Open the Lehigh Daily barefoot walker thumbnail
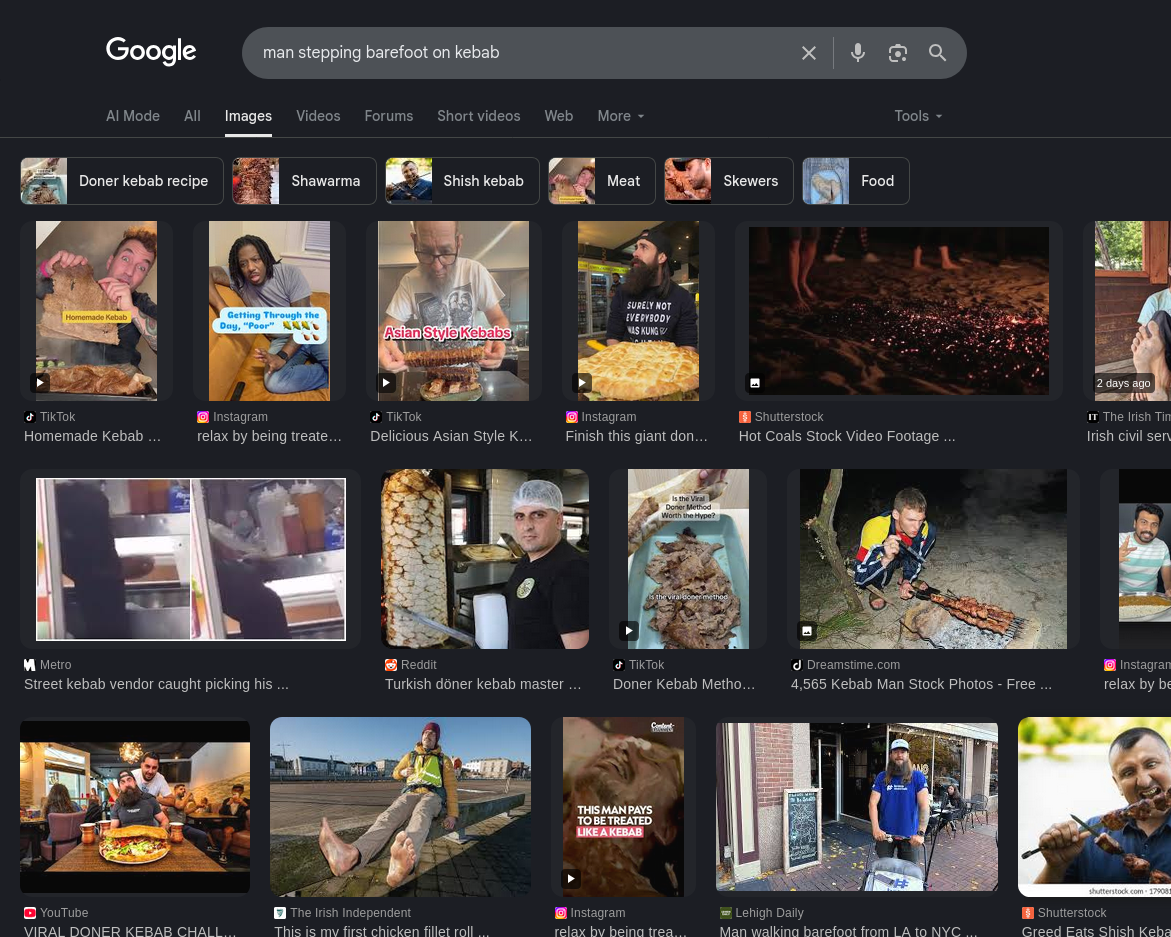This screenshot has height=937, width=1171. click(857, 807)
